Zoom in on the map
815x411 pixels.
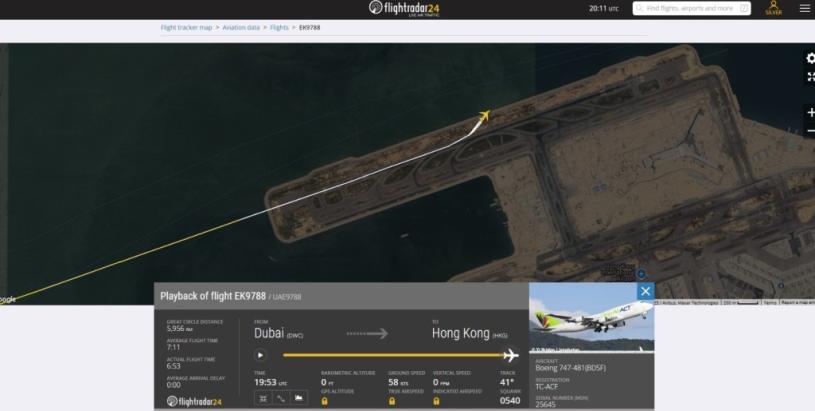810,113
